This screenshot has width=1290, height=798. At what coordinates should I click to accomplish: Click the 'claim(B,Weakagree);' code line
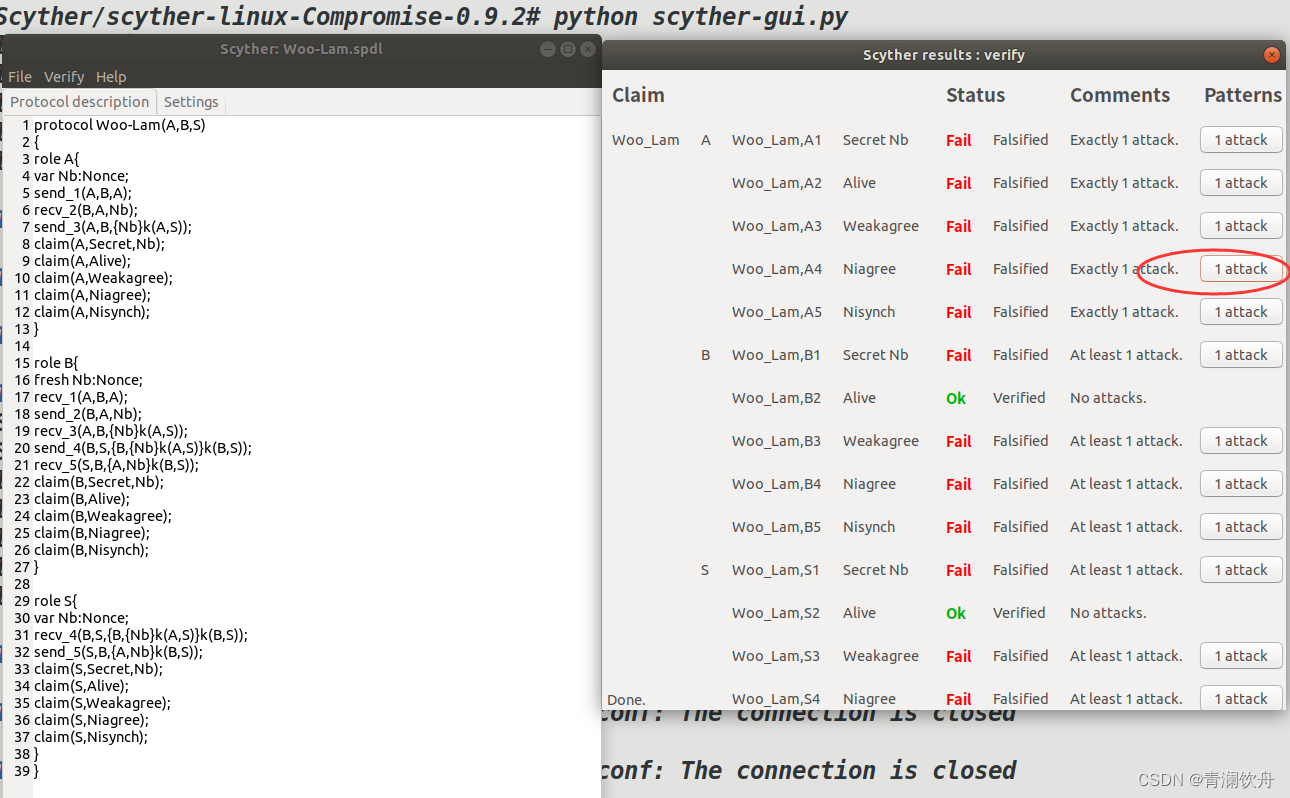[x=103, y=516]
